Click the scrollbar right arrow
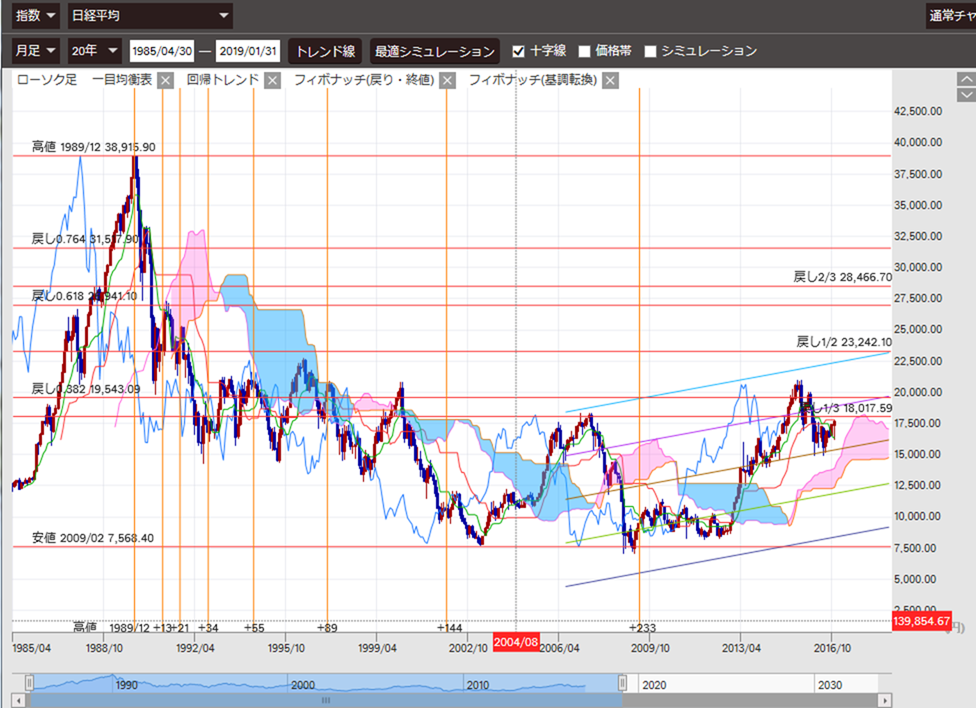 [x=884, y=701]
